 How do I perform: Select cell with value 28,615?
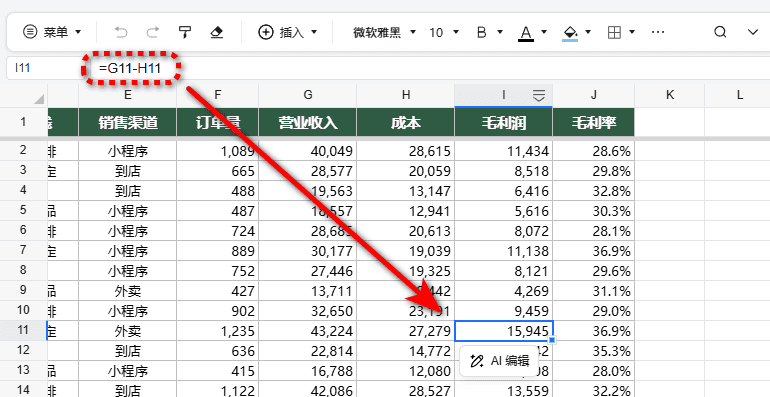click(406, 151)
